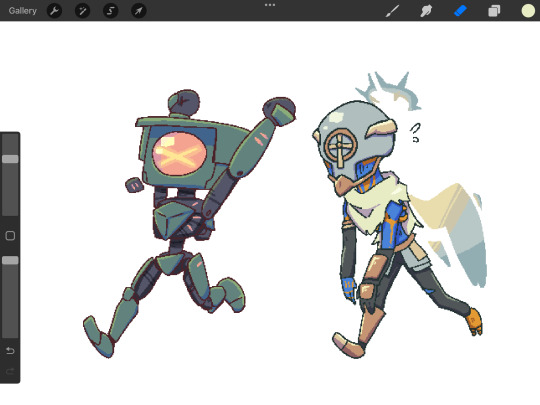540x405 pixels.
Task: Select the Smudge tool
Action: (x=426, y=11)
